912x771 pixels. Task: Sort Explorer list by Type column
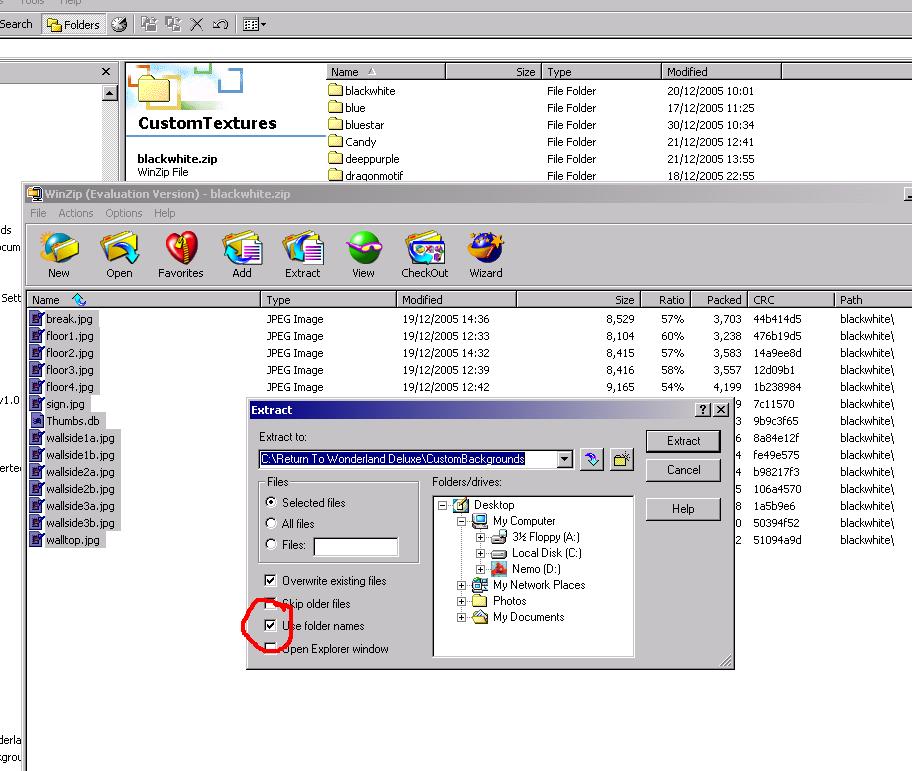(x=601, y=72)
